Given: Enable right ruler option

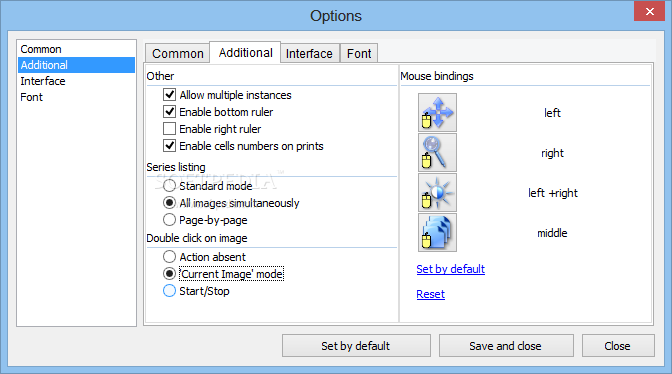Looking at the screenshot, I should tap(170, 129).
